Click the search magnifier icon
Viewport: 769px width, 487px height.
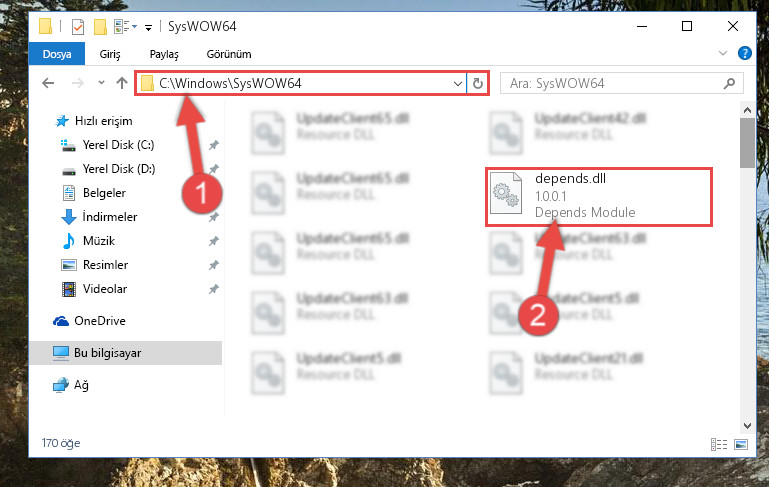coord(729,83)
